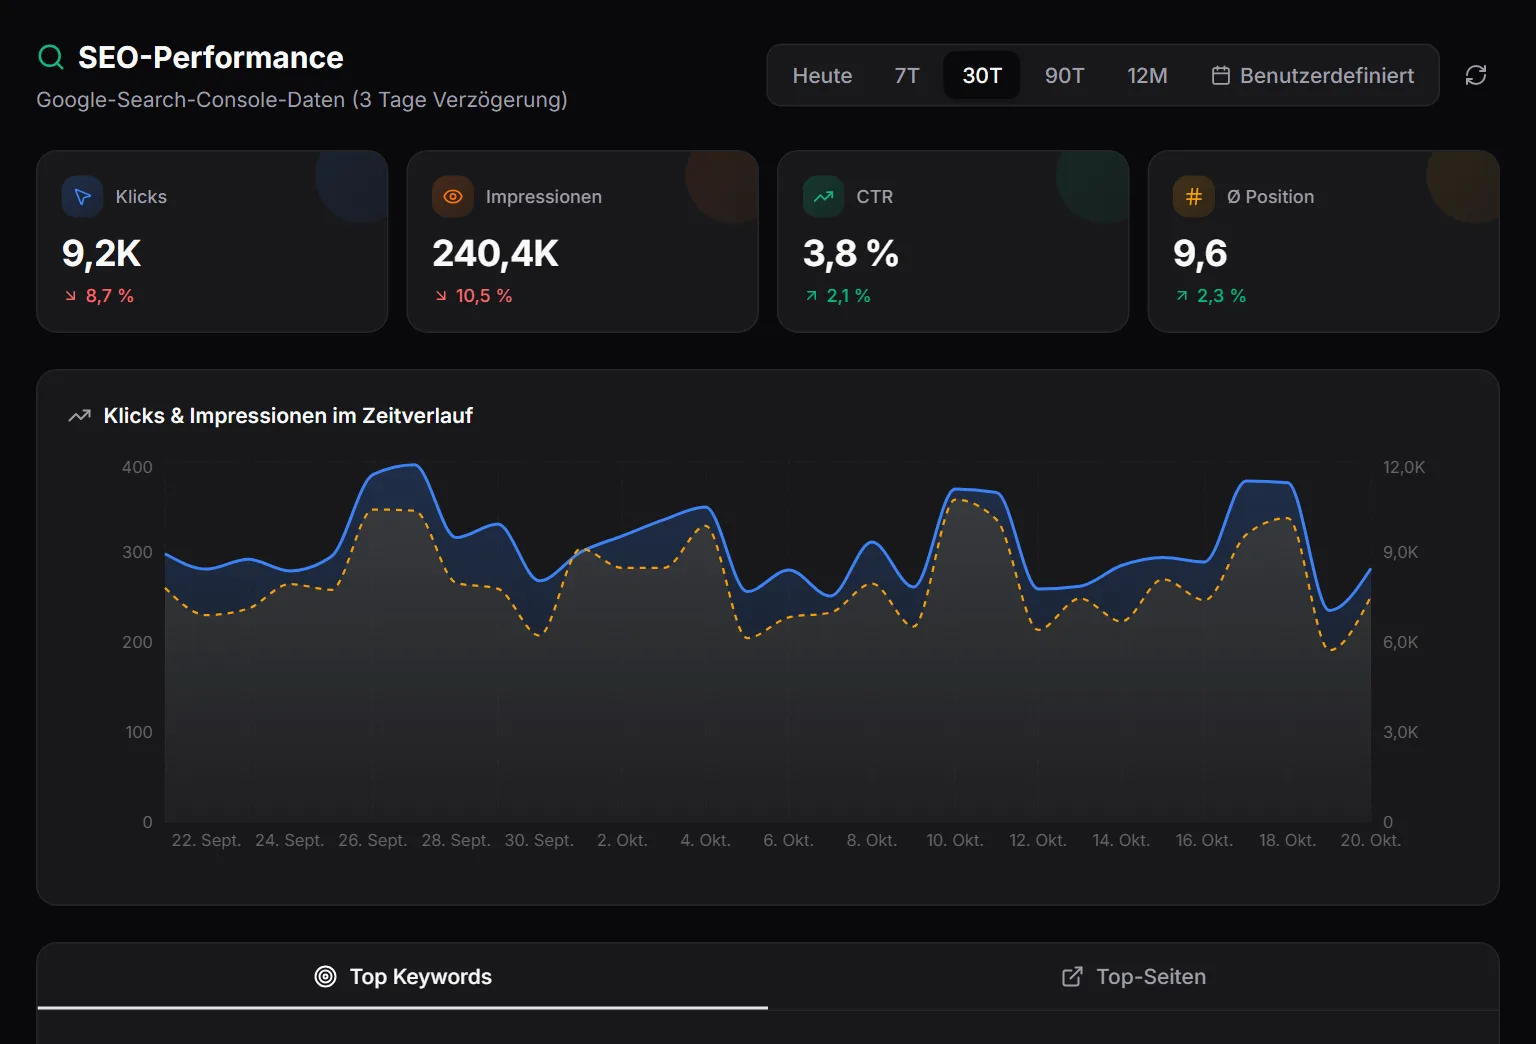Click the 8,7 % change value
The image size is (1536, 1044).
tap(110, 296)
